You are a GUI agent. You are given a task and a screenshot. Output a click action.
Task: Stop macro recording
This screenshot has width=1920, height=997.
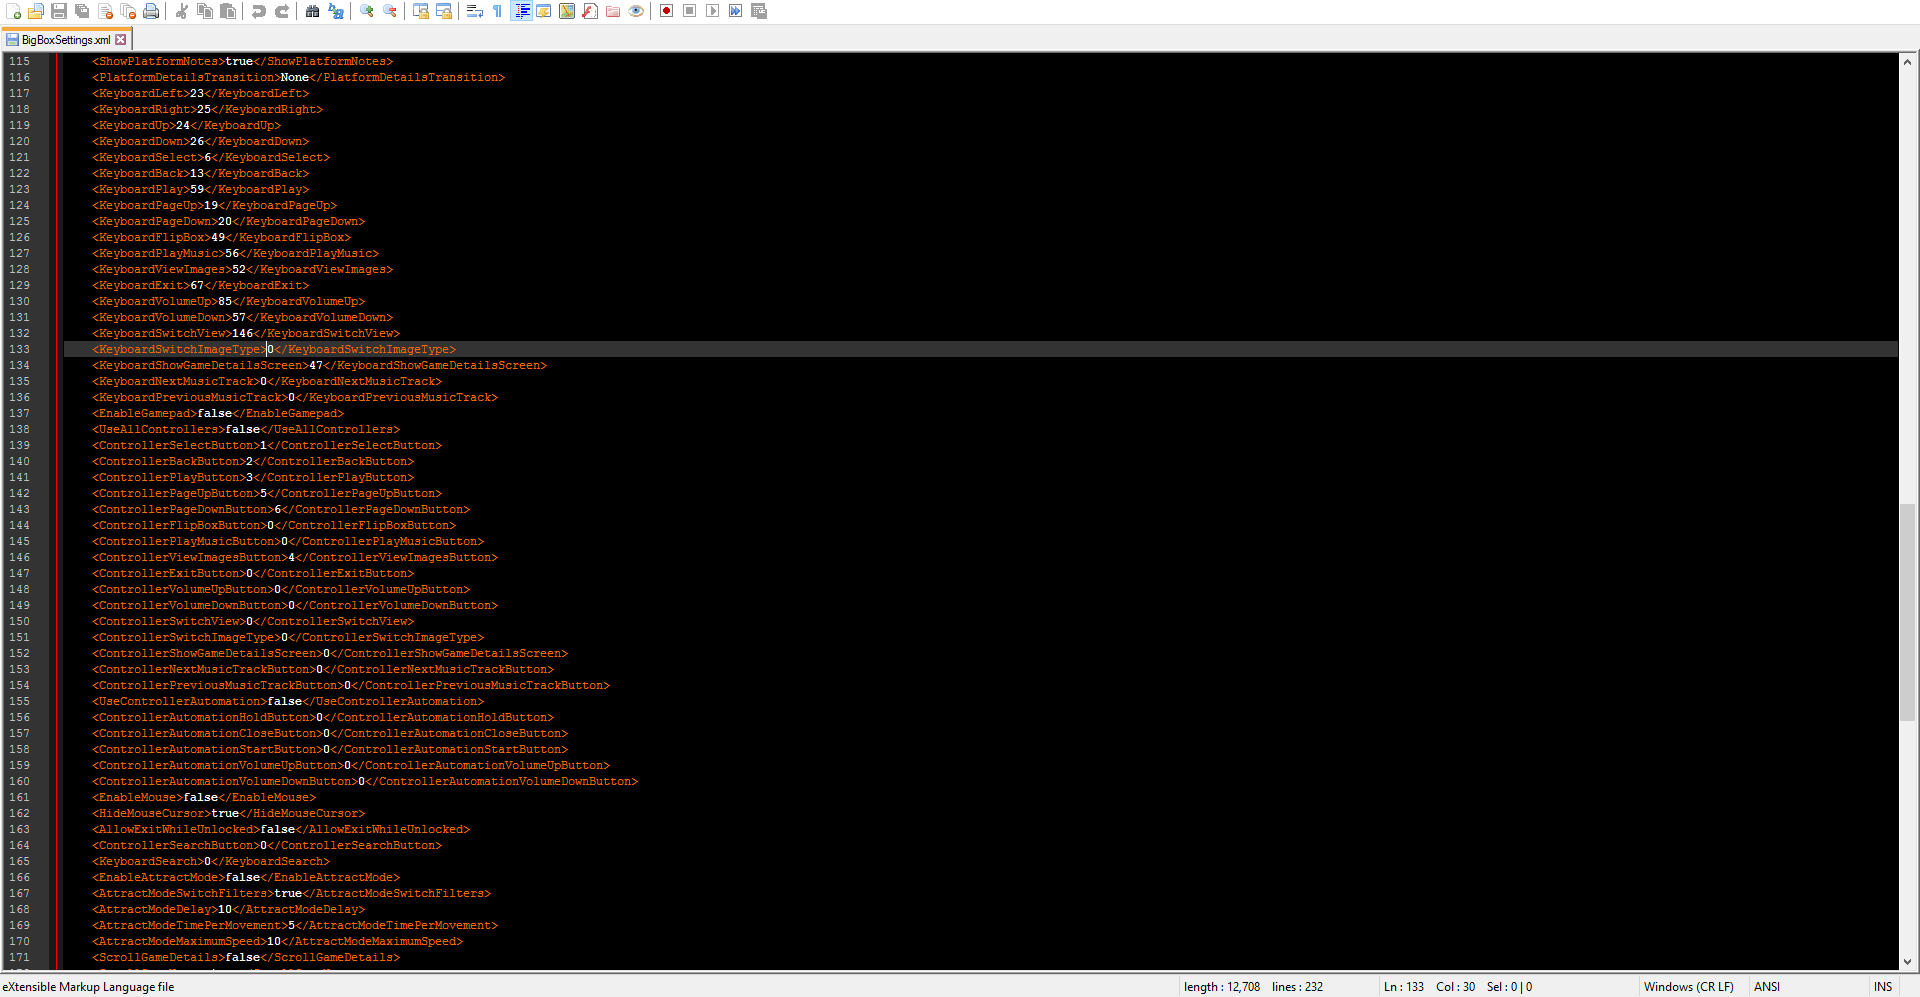click(x=690, y=11)
